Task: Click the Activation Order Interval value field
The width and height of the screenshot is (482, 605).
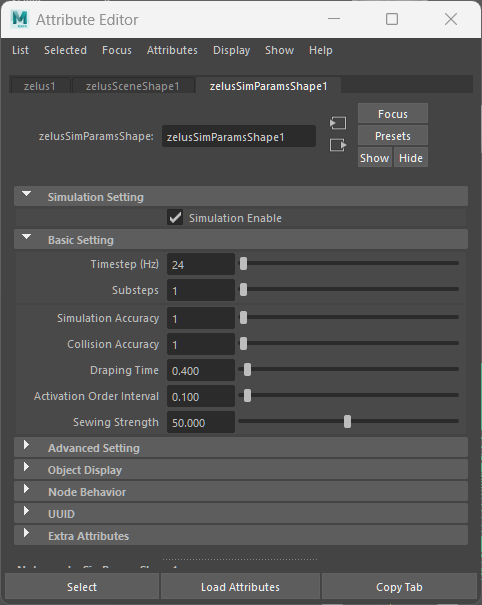Action: pos(201,396)
